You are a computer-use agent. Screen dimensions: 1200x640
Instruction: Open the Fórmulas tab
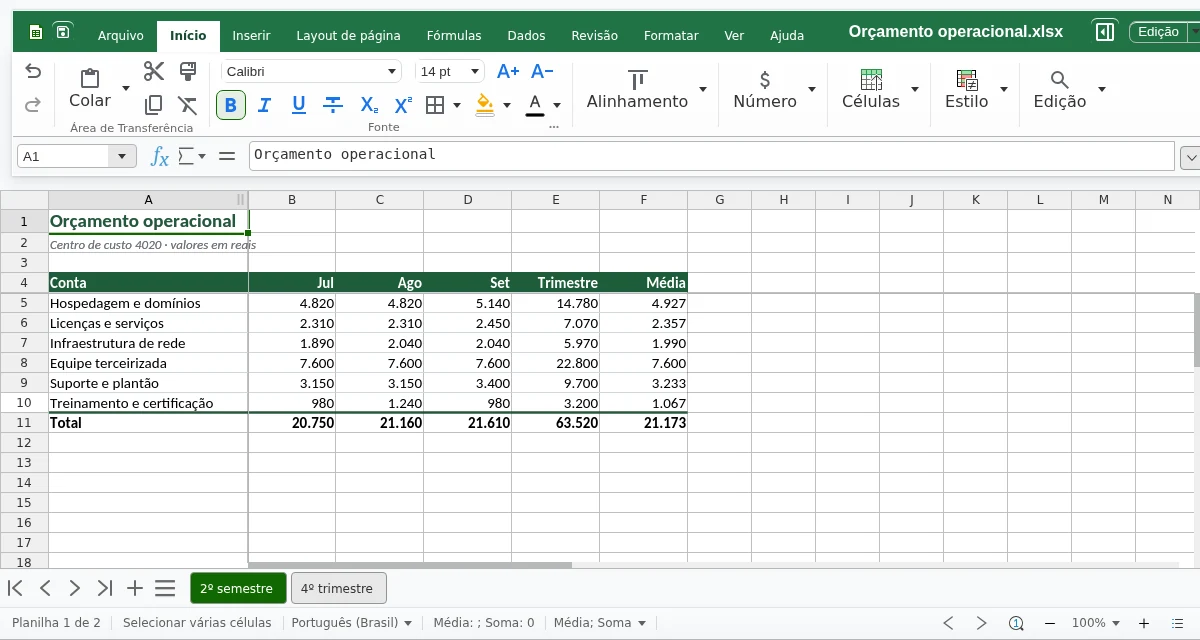pyautogui.click(x=454, y=35)
